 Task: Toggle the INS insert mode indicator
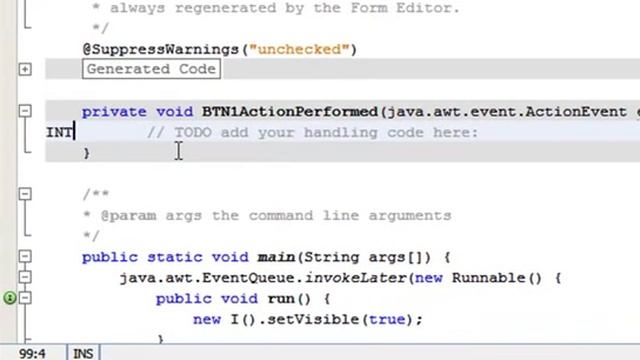83,353
